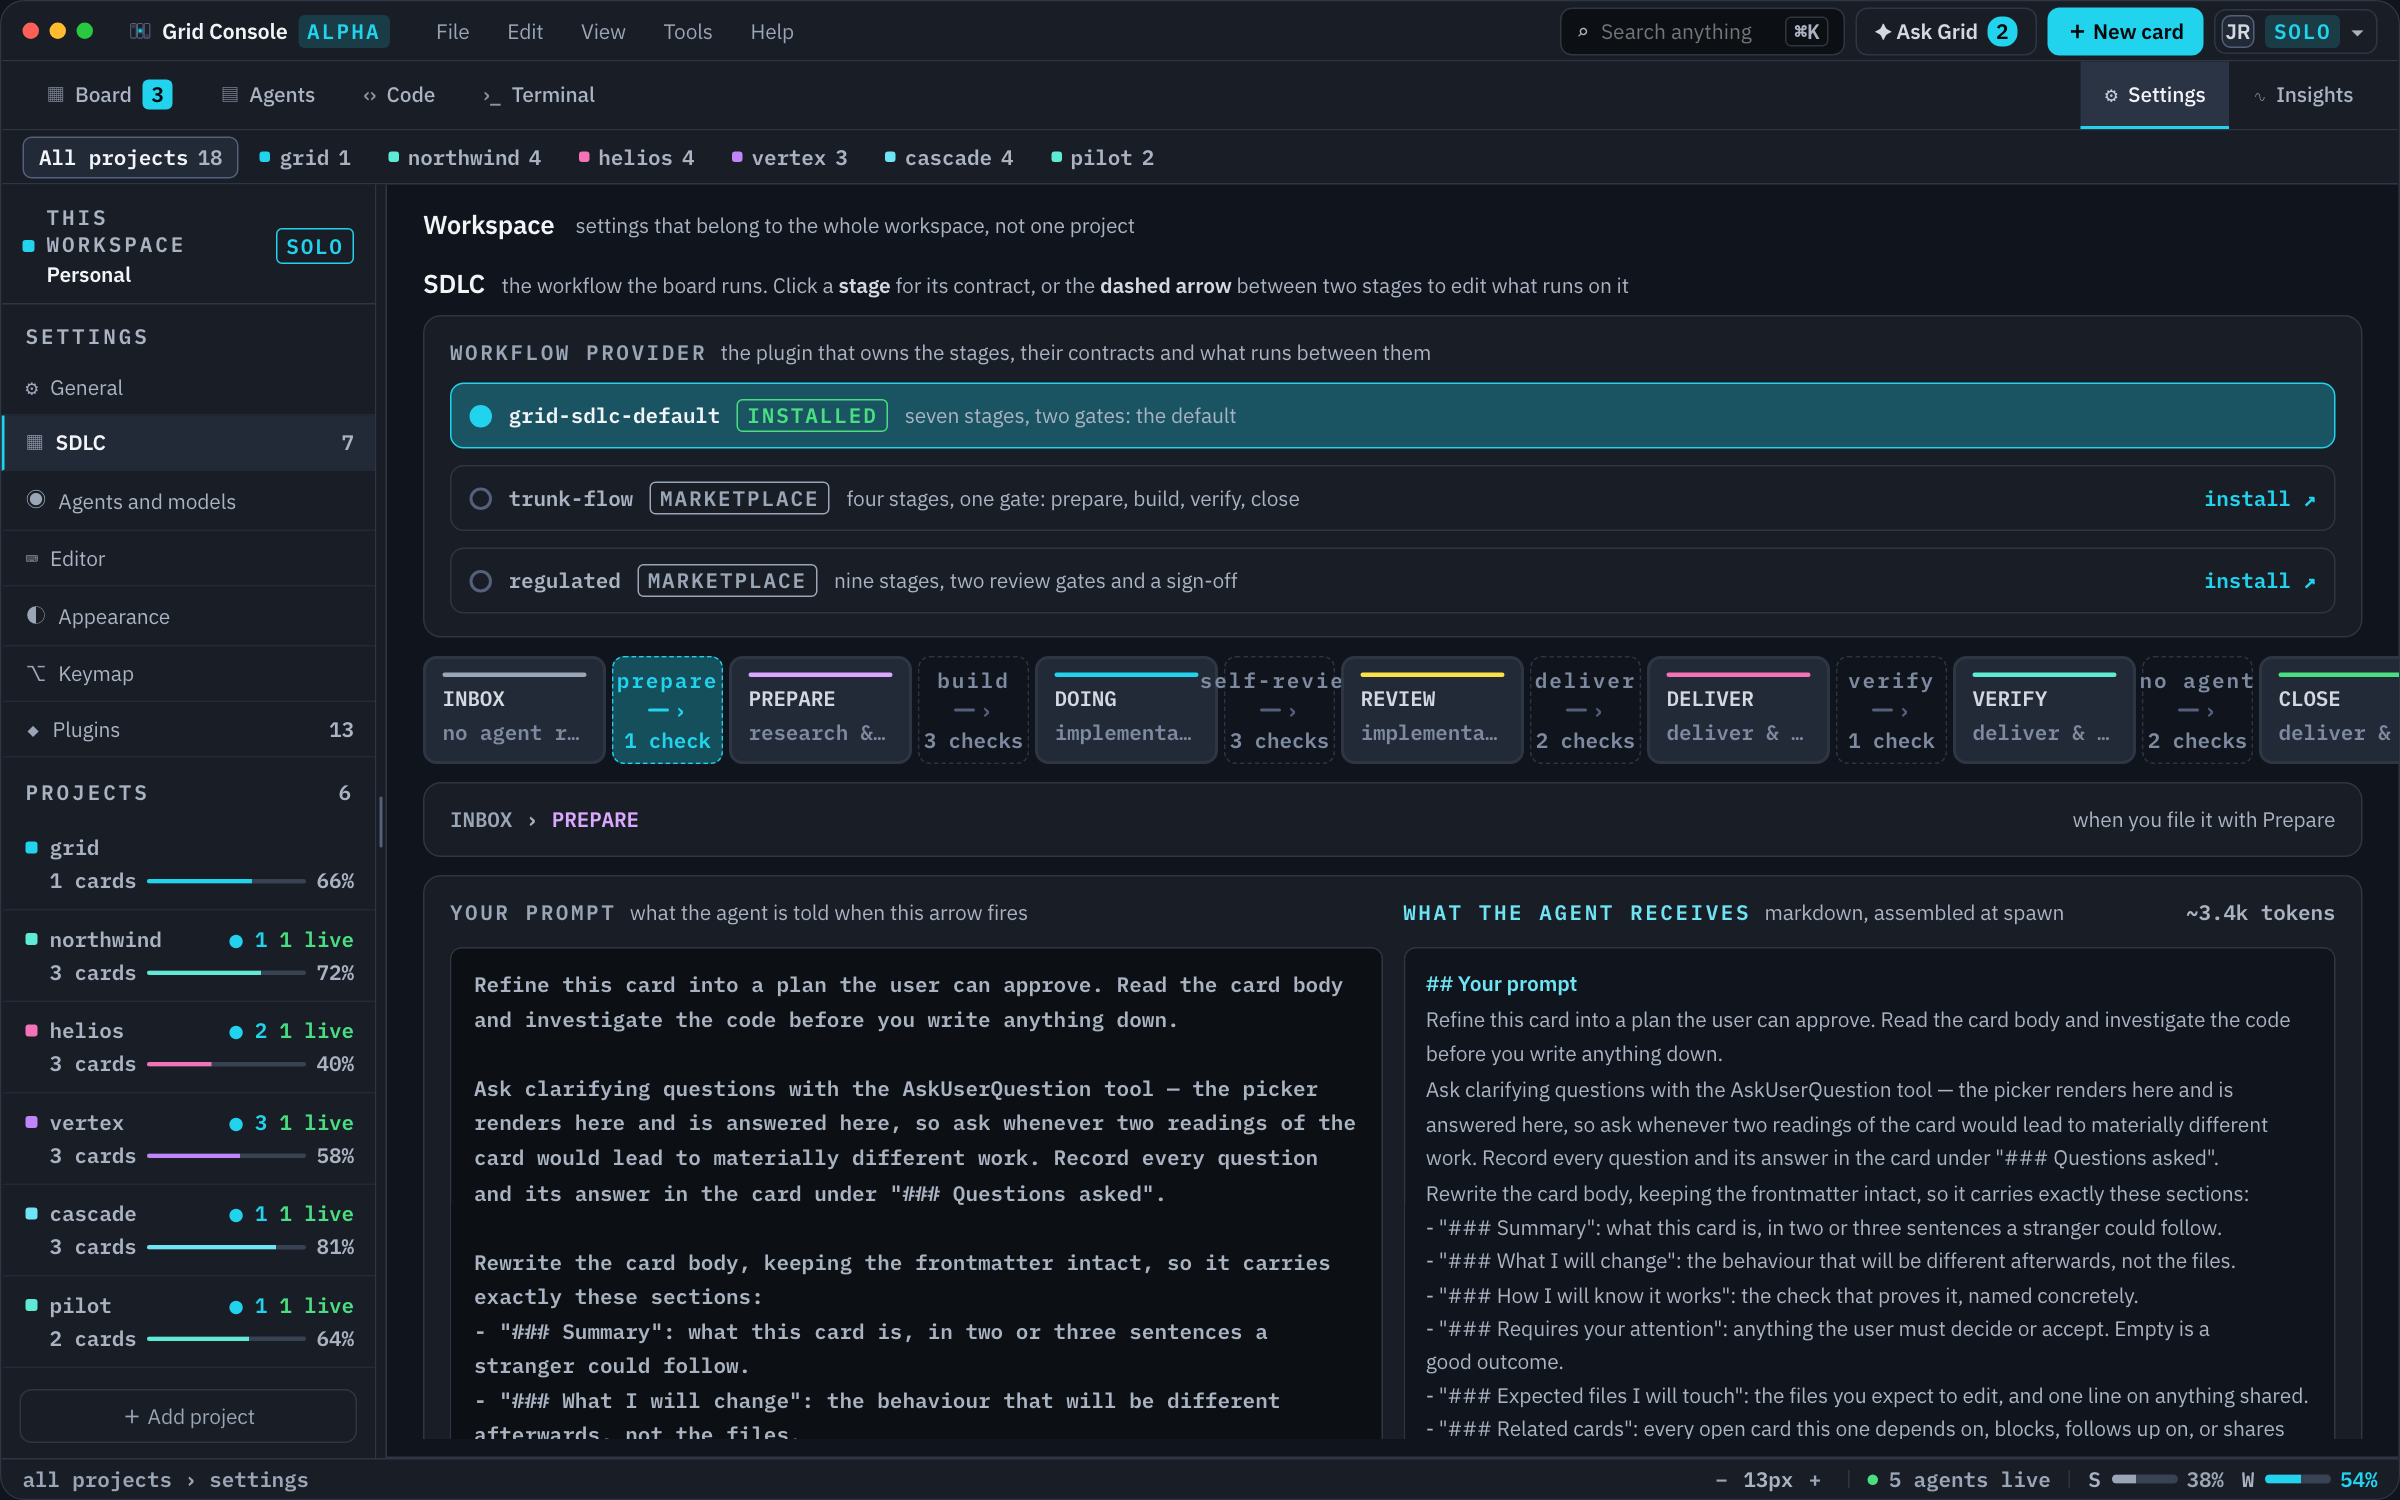Click the Settings tab gear icon
2400x1500 pixels.
click(x=2111, y=96)
